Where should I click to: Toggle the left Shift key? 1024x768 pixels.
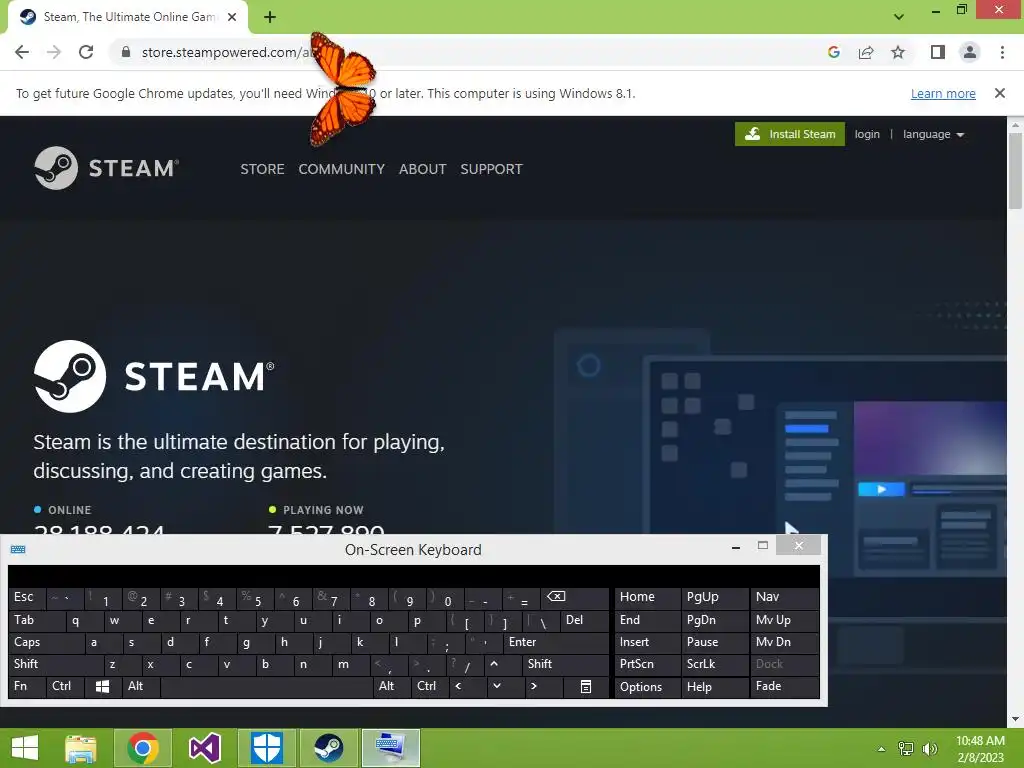pyautogui.click(x=56, y=665)
